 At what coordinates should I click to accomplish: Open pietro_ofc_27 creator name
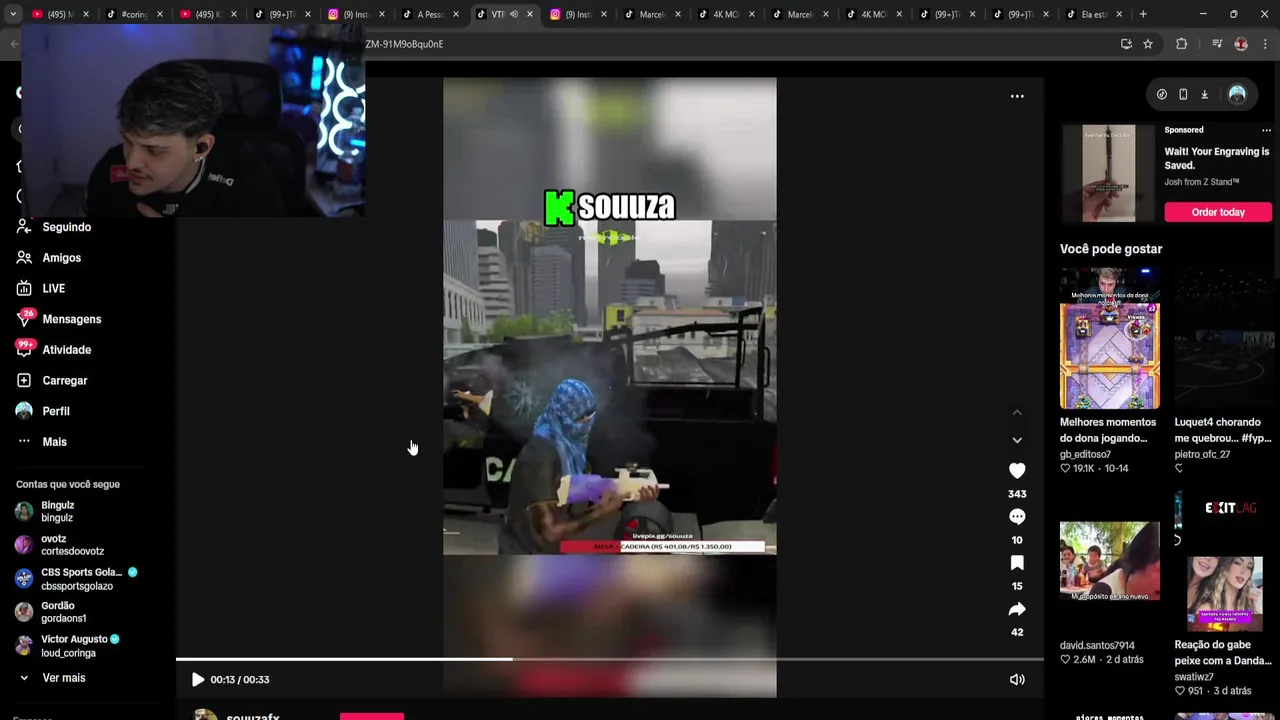1202,454
